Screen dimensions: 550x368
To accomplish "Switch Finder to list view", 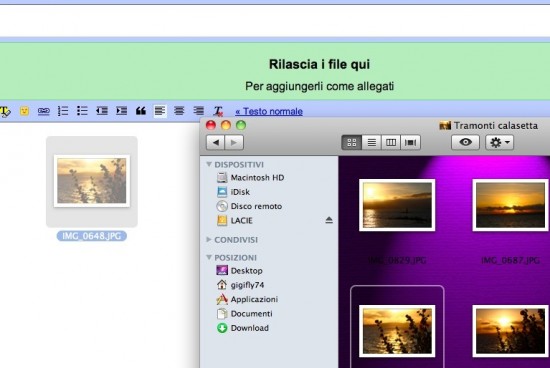I will pos(371,142).
